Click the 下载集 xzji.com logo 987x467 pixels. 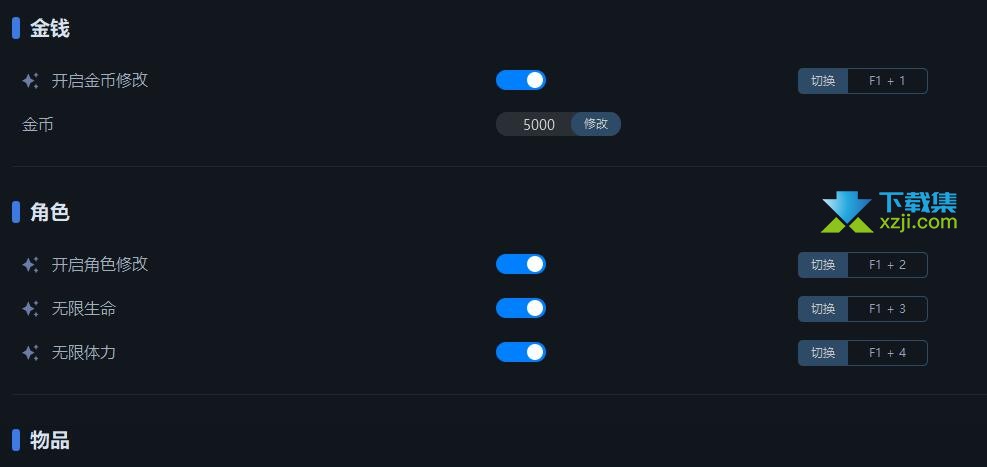pyautogui.click(x=889, y=211)
